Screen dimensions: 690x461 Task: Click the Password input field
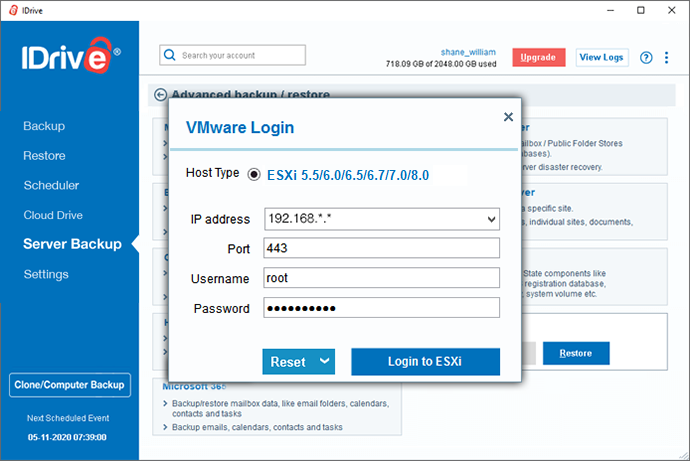382,308
